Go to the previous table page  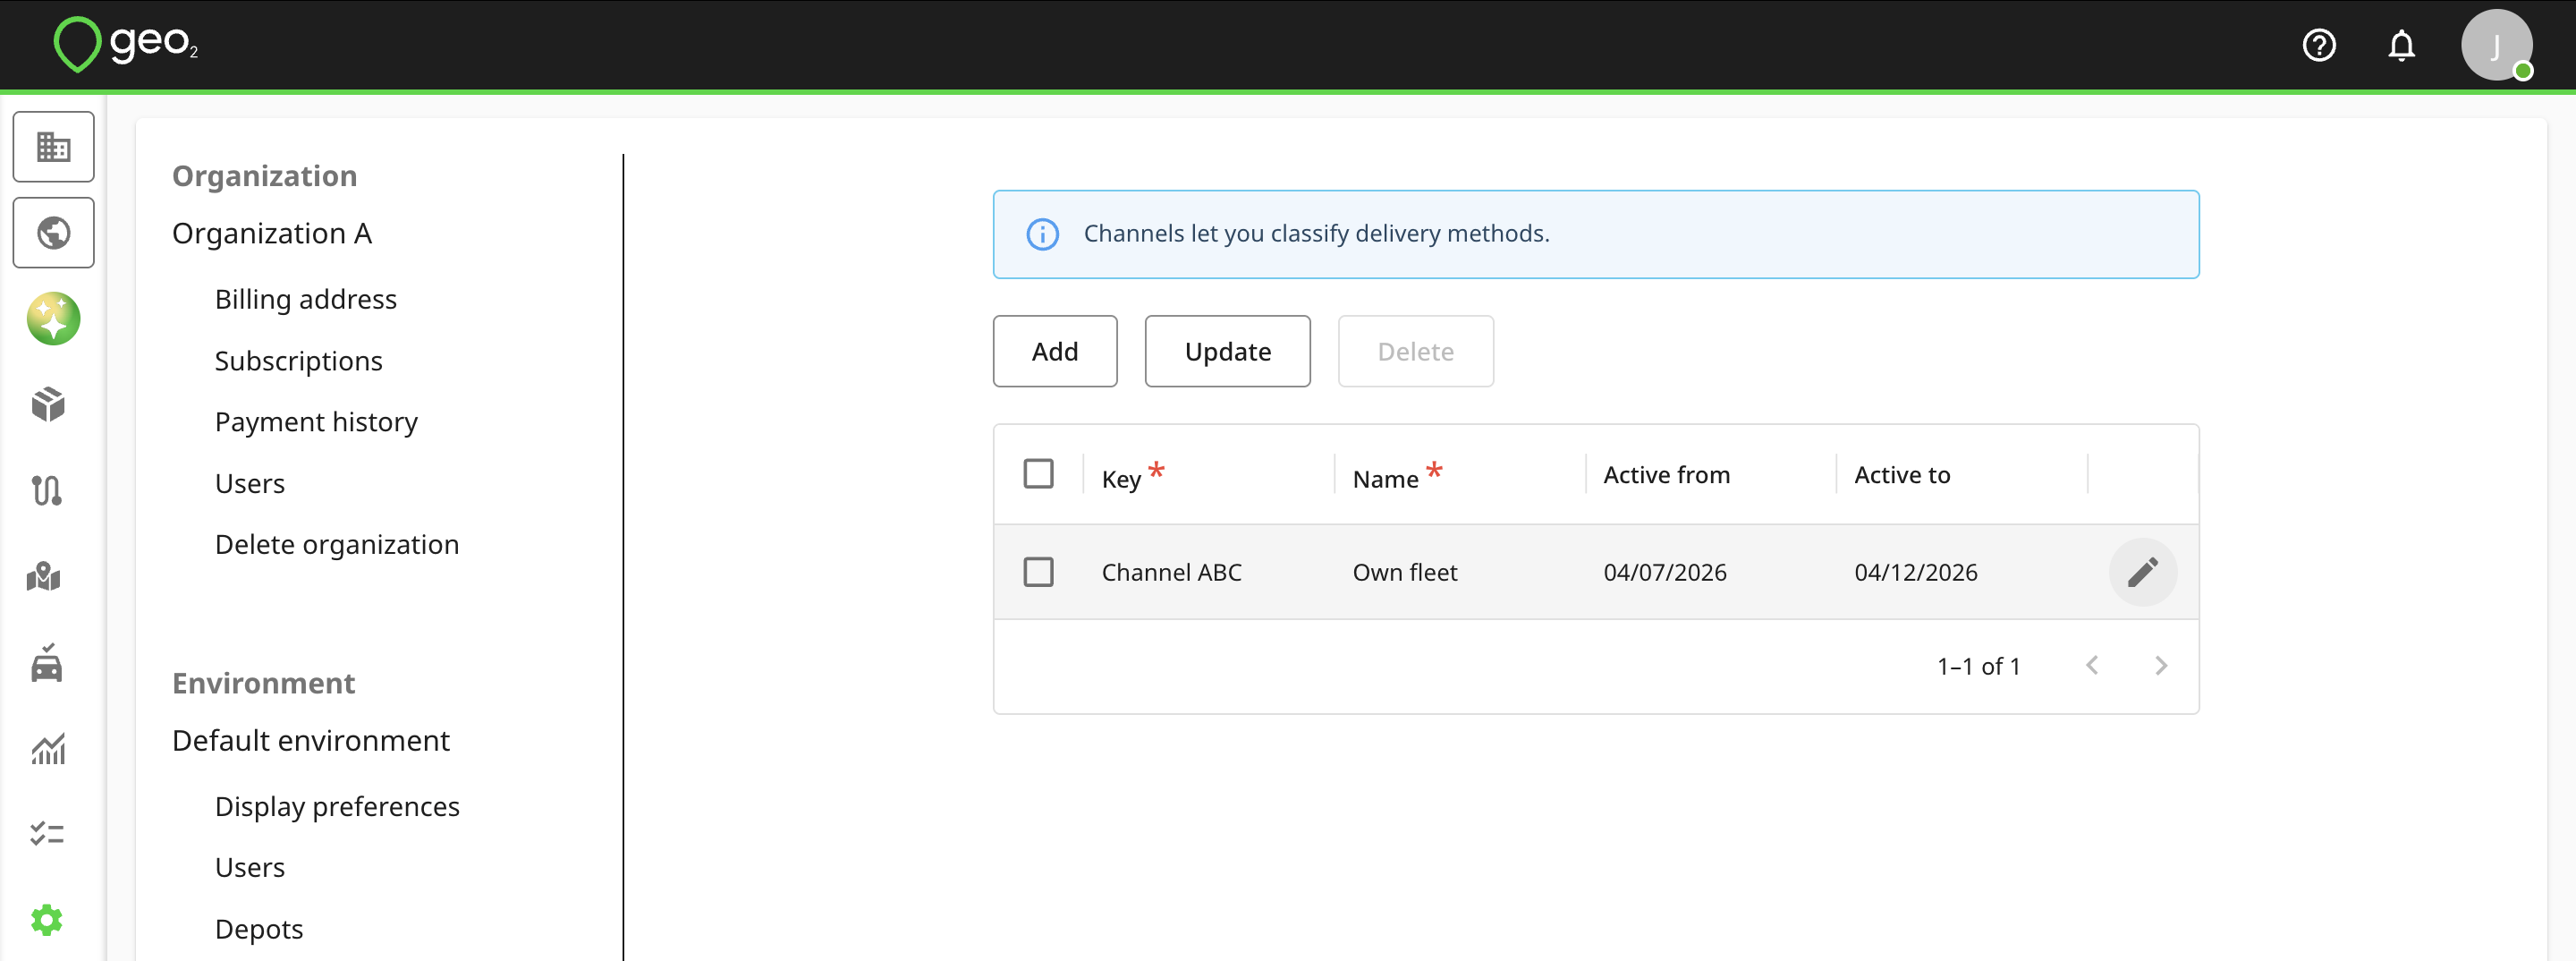pyautogui.click(x=2092, y=666)
